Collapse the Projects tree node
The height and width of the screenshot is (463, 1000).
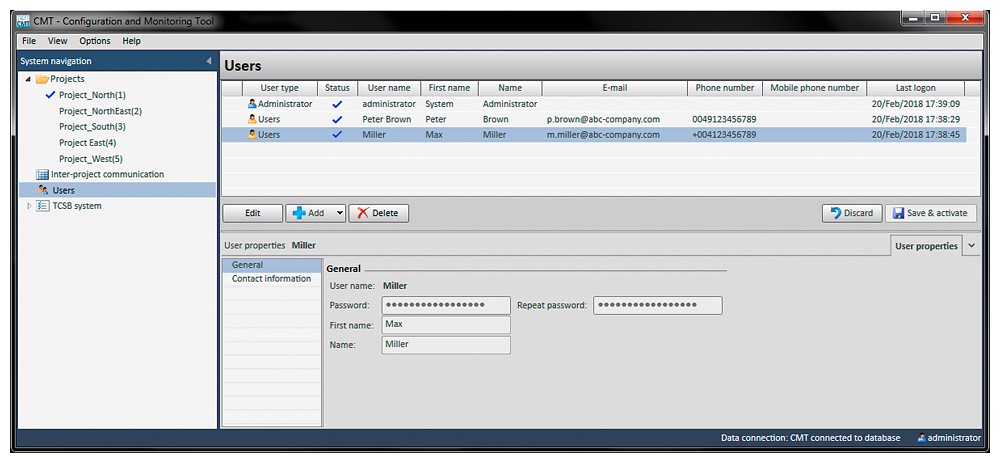pos(28,79)
